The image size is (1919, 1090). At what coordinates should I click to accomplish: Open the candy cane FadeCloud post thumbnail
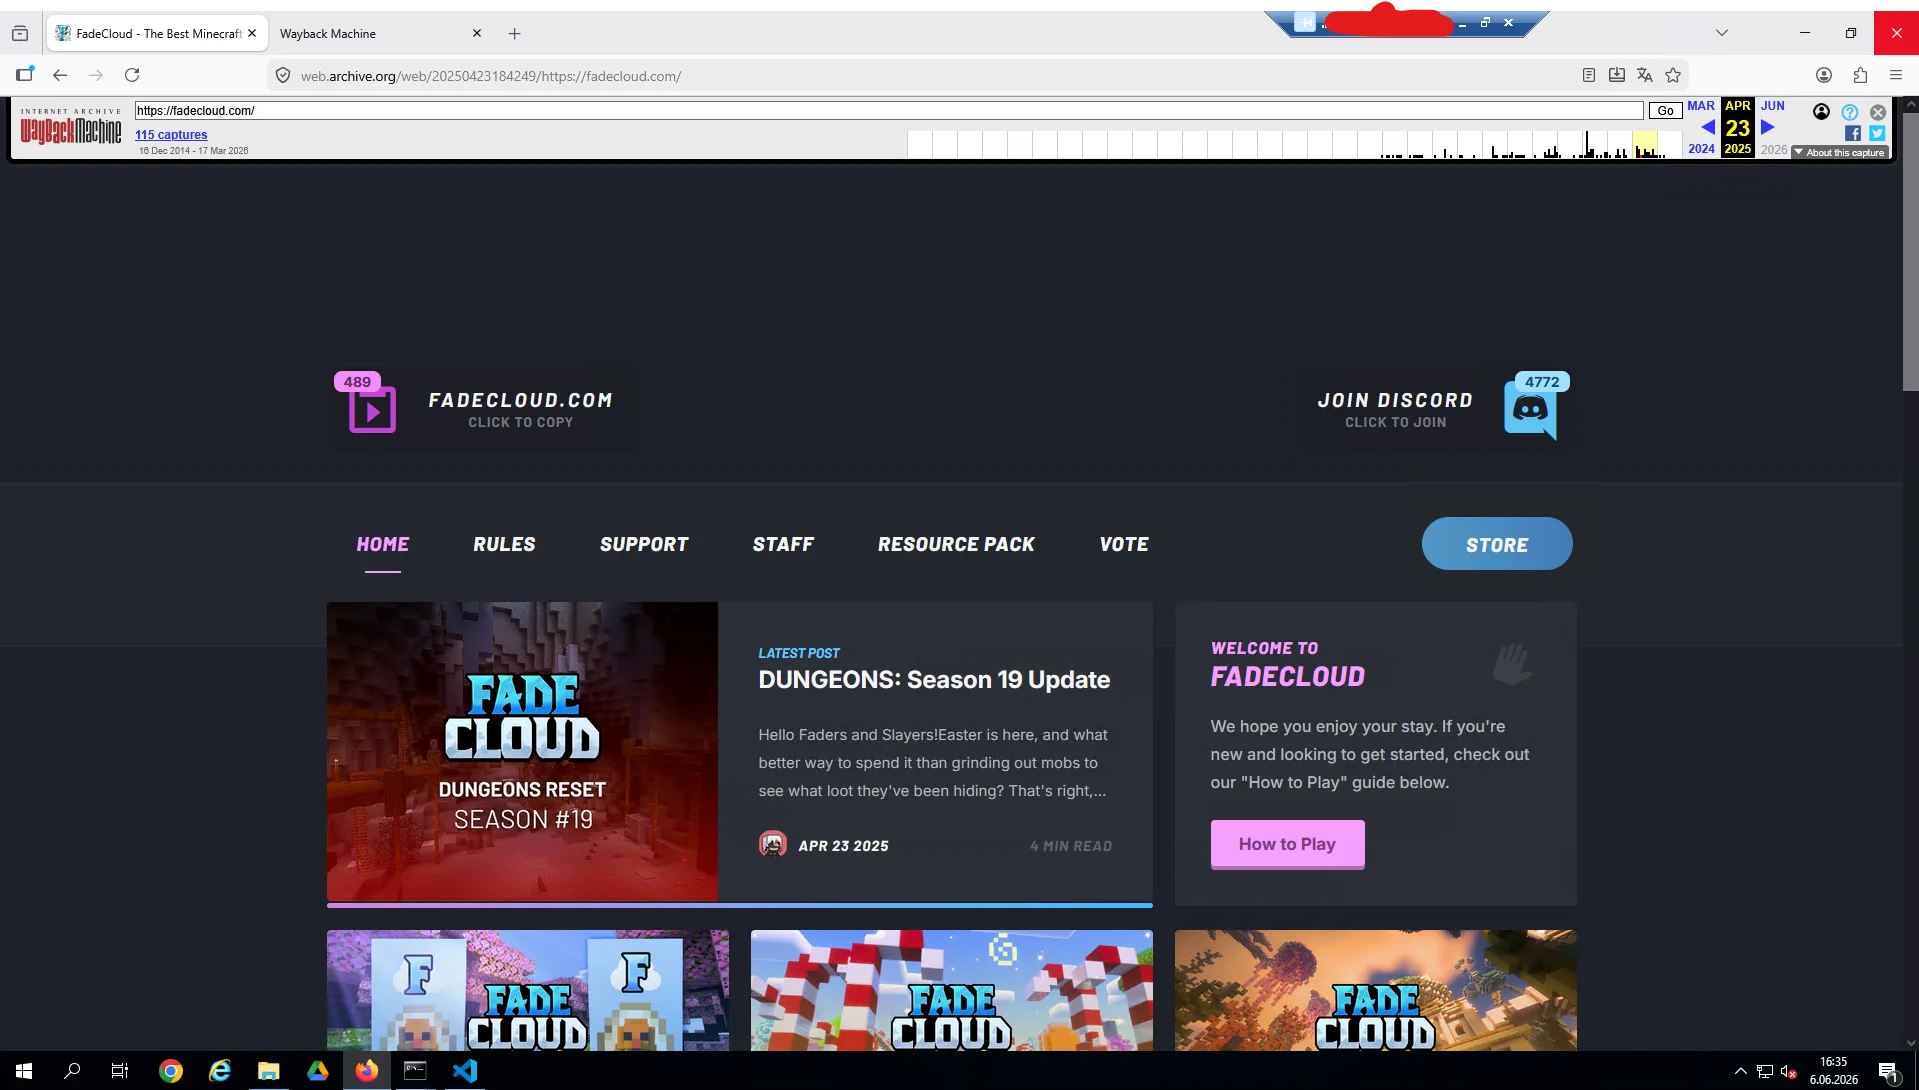[952, 990]
